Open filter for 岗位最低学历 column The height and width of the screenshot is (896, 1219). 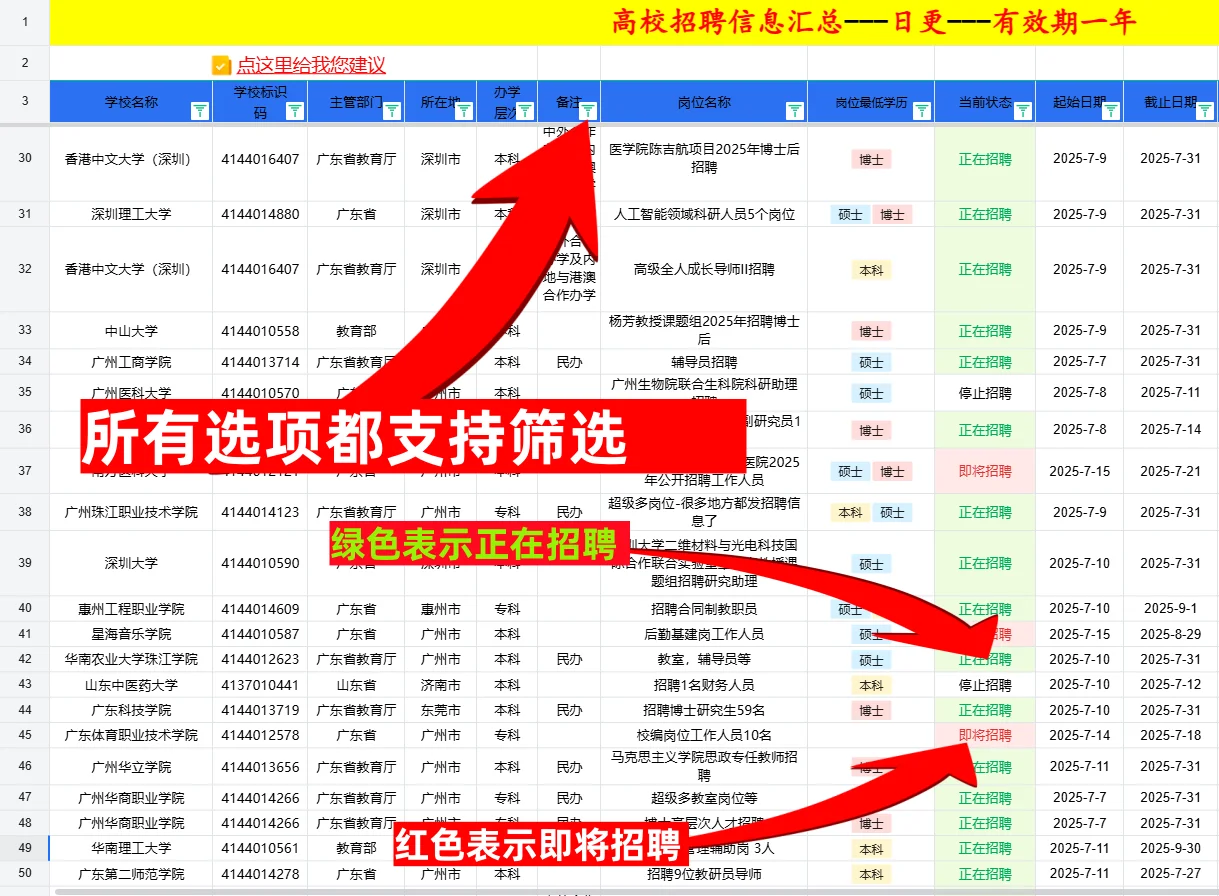pyautogui.click(x=922, y=111)
